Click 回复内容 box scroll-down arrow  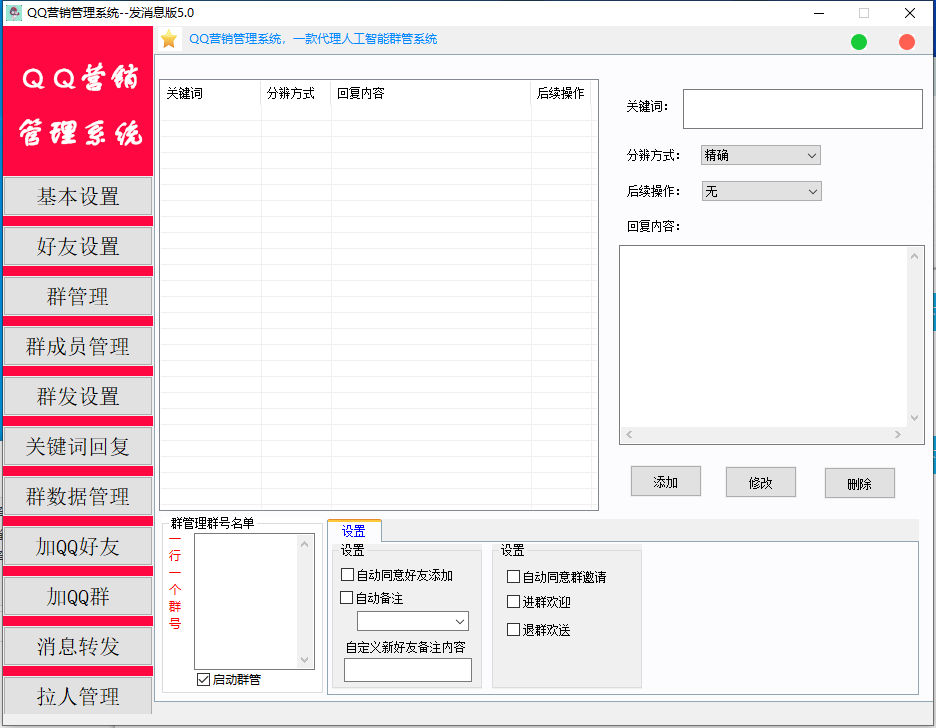(915, 418)
